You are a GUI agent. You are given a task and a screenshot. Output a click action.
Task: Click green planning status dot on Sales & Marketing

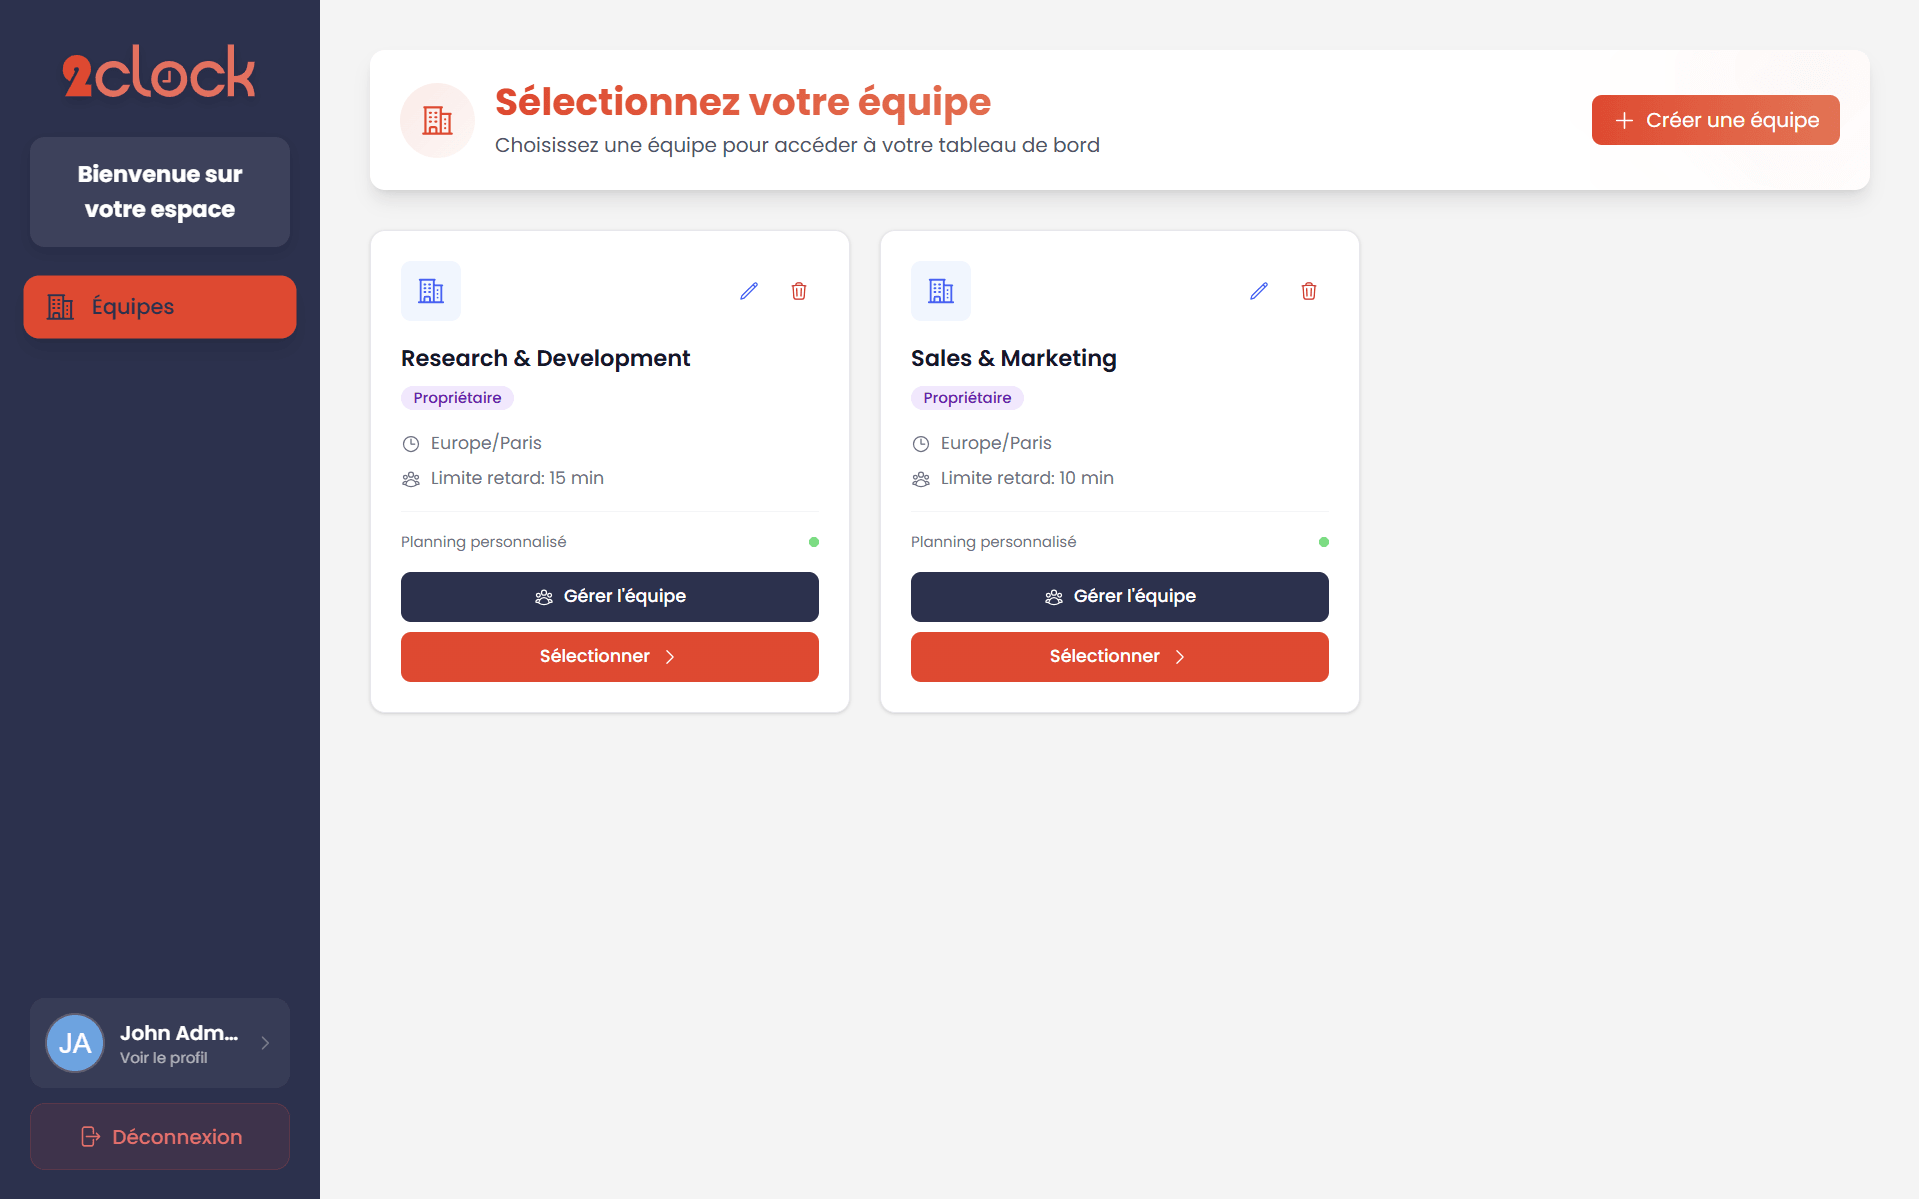pyautogui.click(x=1324, y=542)
